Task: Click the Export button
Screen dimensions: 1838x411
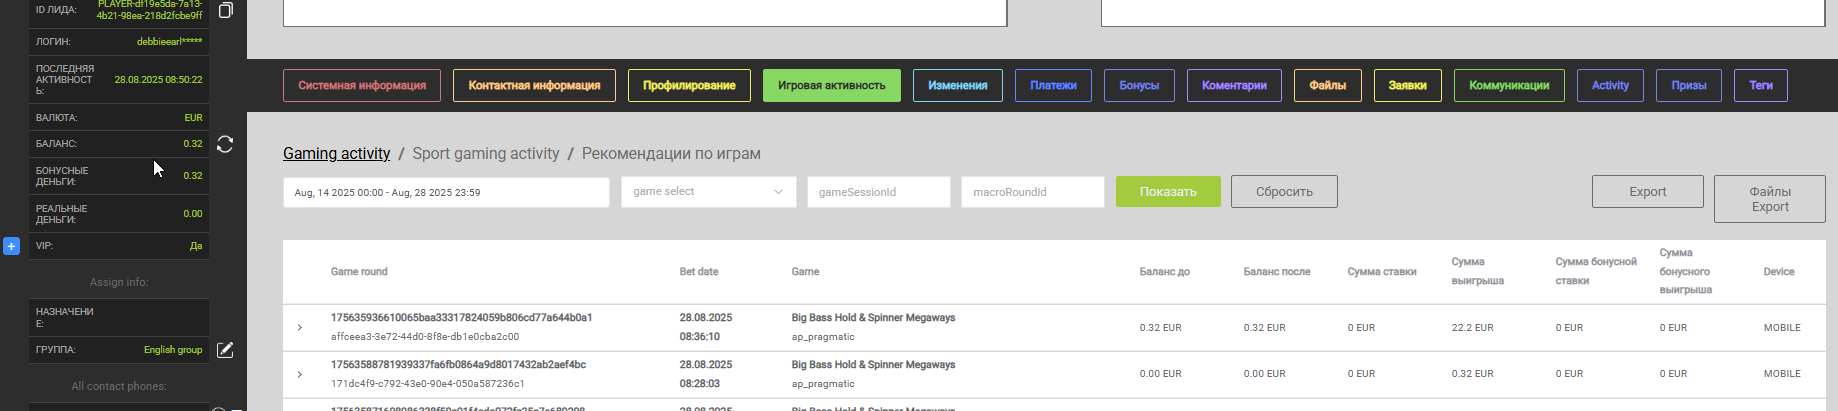Action: [1647, 191]
